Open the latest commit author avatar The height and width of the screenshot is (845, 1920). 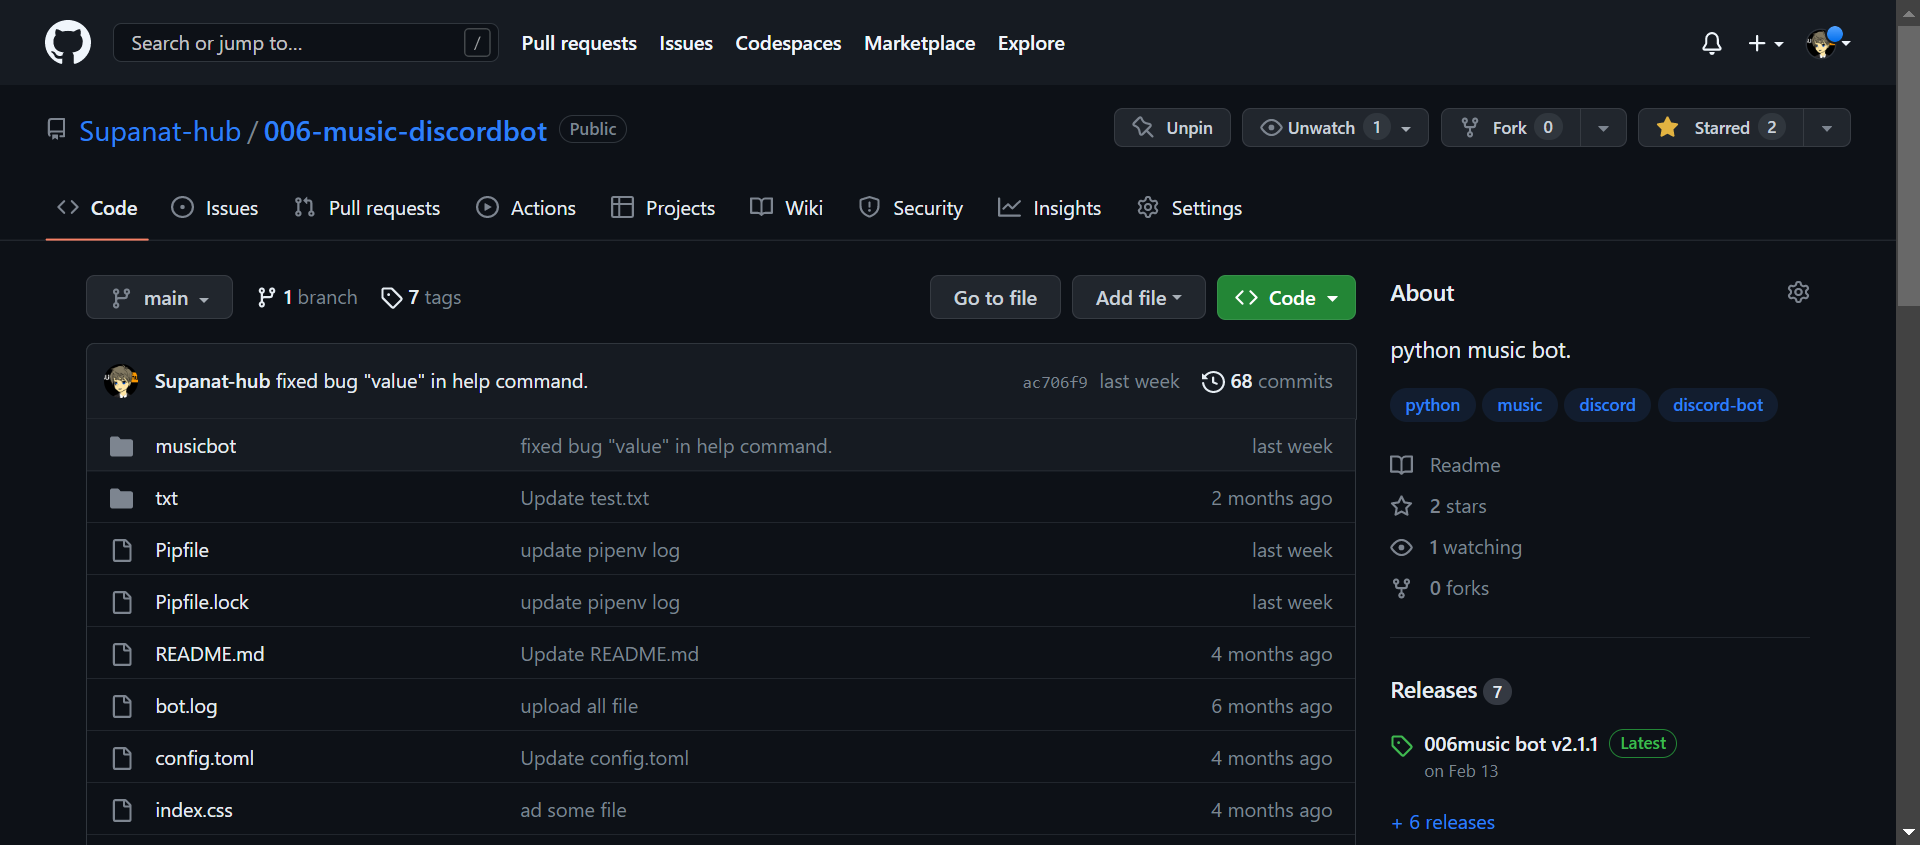[x=121, y=381]
